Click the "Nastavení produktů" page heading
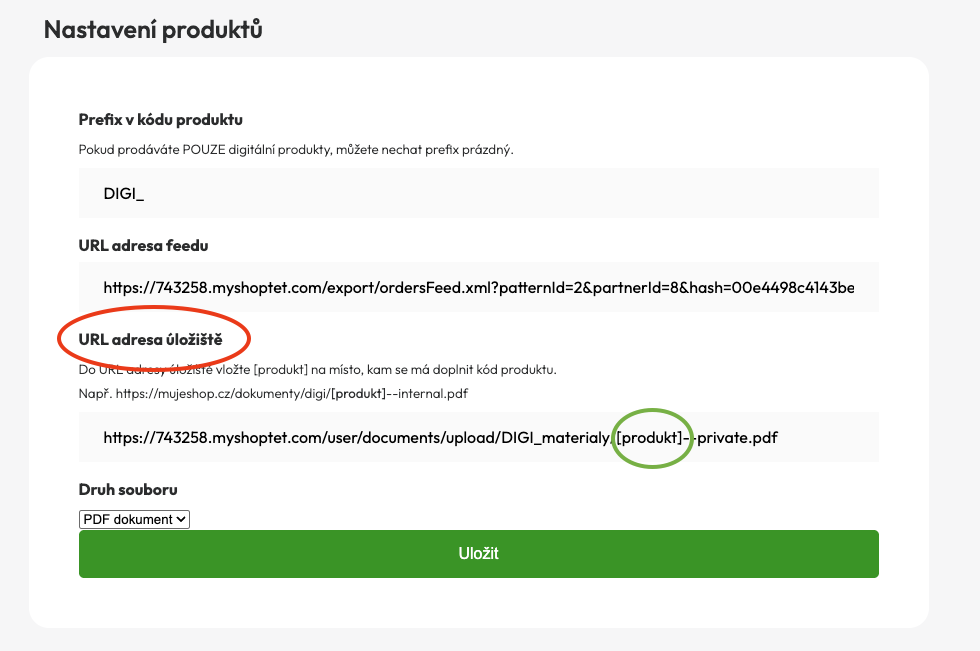The height and width of the screenshot is (651, 980). click(x=153, y=29)
